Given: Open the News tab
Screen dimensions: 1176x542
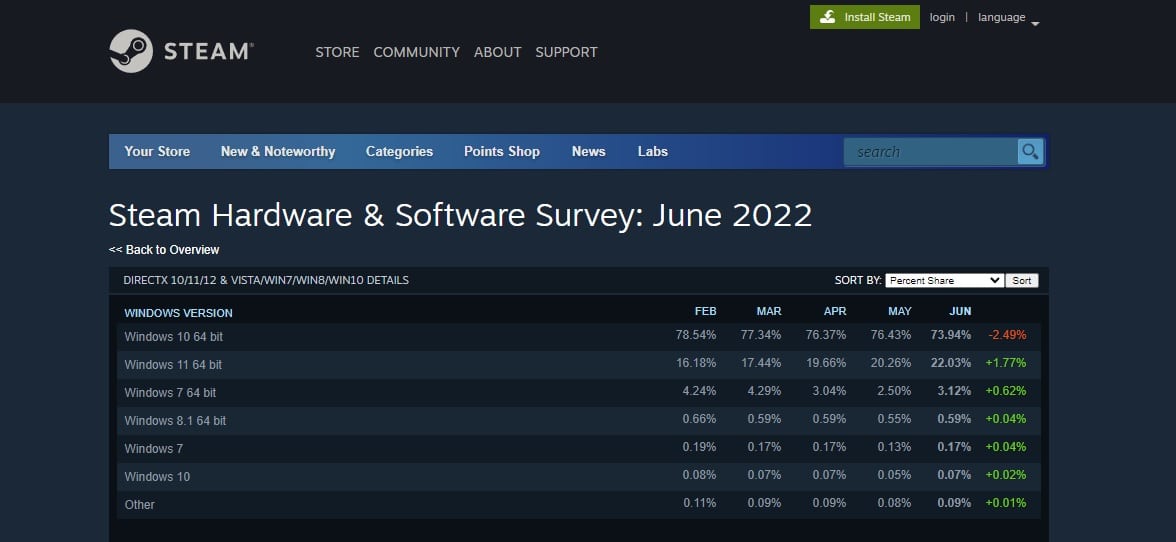Looking at the screenshot, I should (589, 151).
